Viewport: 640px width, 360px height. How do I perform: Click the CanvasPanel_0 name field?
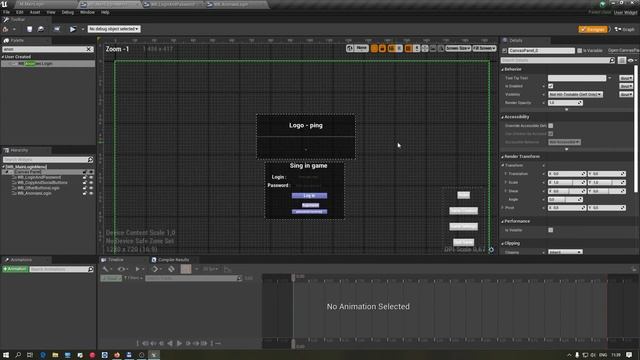(541, 51)
